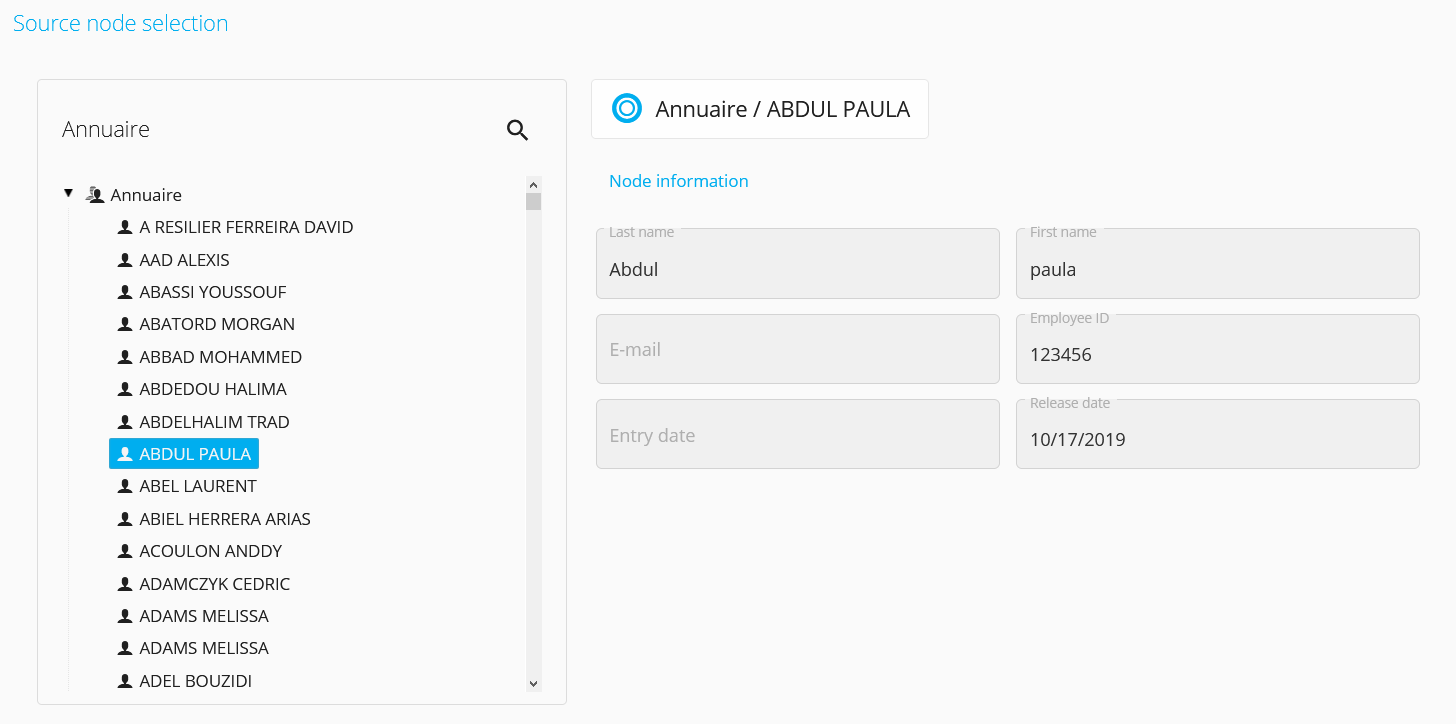This screenshot has height=724, width=1456.
Task: Select ABIEL HERRERA ARIAS entry
Action: [214, 519]
